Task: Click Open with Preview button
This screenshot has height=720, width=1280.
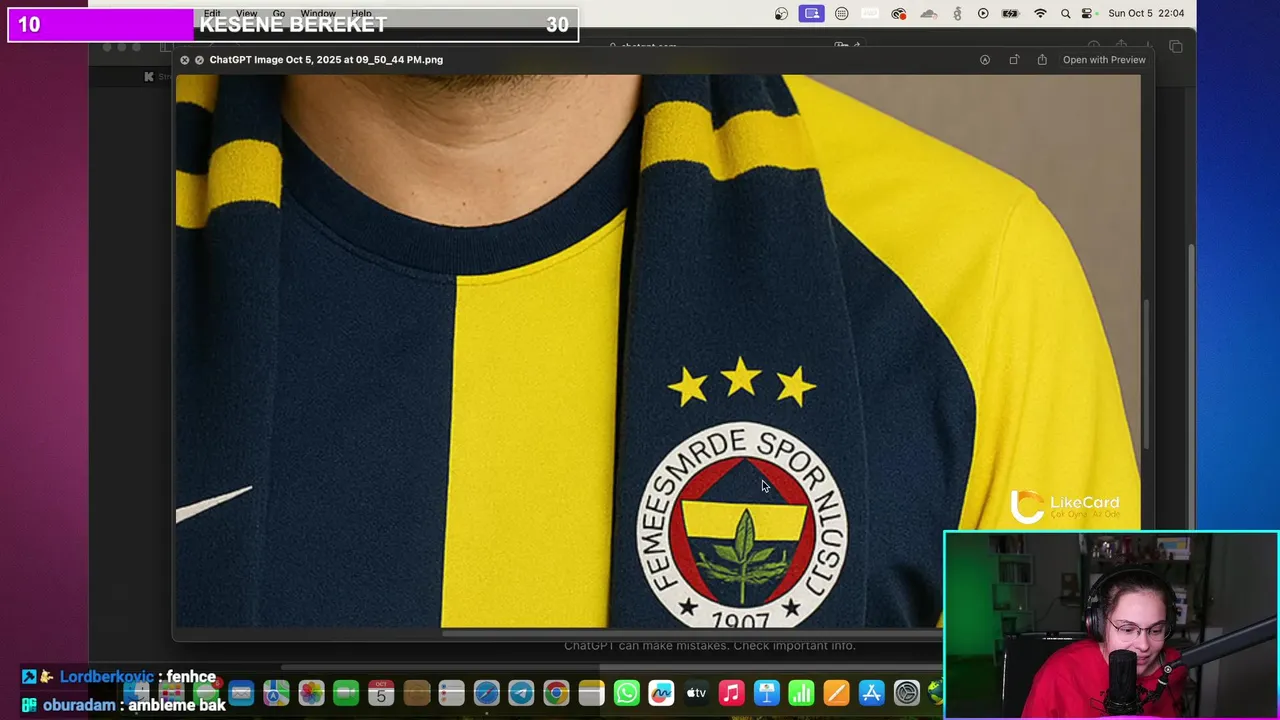Action: [x=1104, y=60]
